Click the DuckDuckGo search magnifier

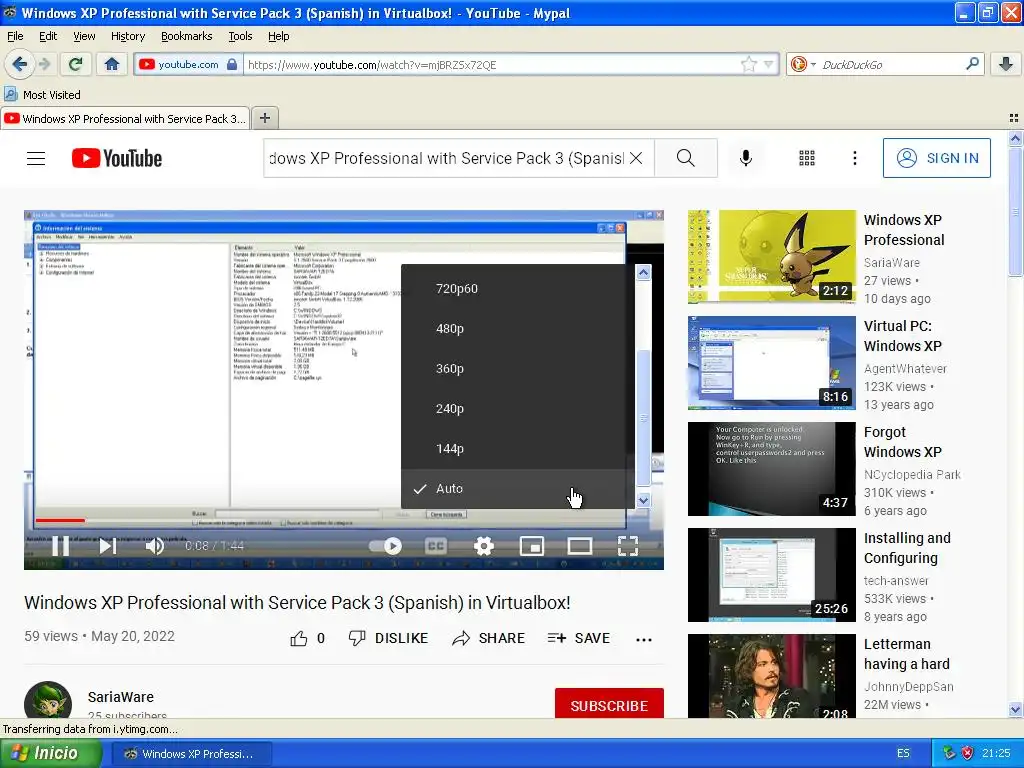coord(972,64)
